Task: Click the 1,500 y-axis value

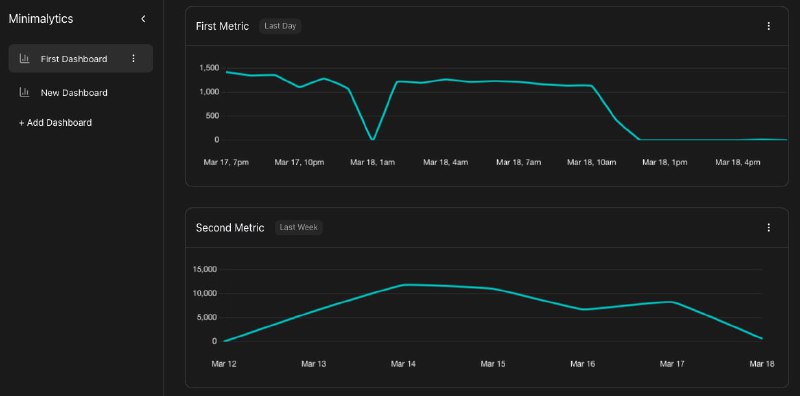Action: (x=209, y=68)
